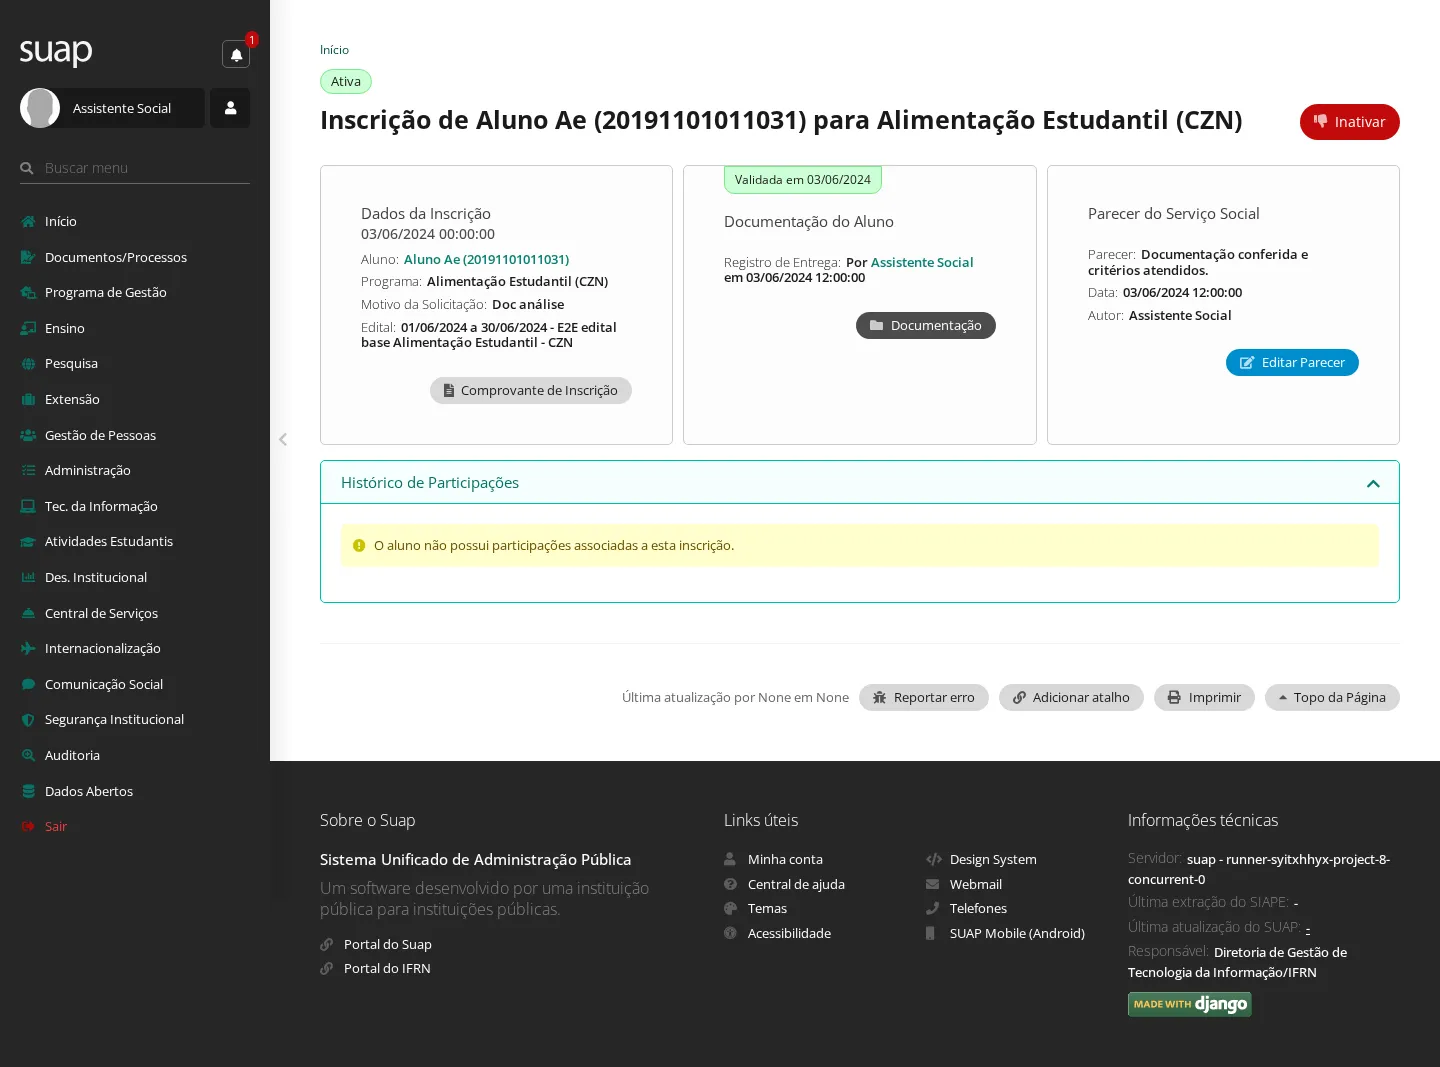Click the Administração list icon
Viewport: 1440px width, 1067px height.
click(x=28, y=470)
